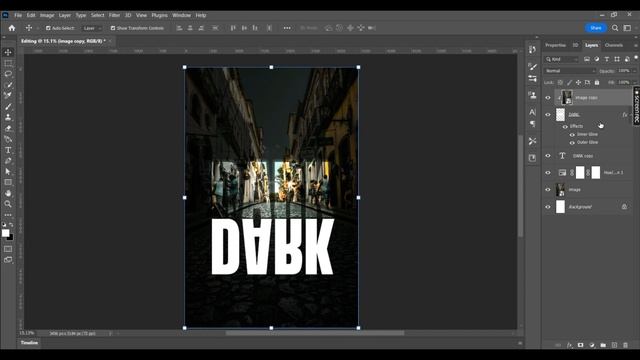Toggle visibility of Effects group

(x=565, y=127)
